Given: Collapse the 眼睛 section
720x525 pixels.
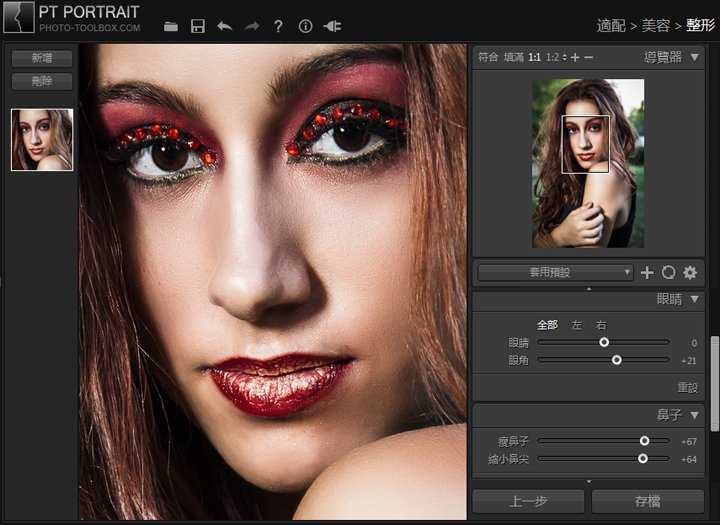Looking at the screenshot, I should coord(694,300).
